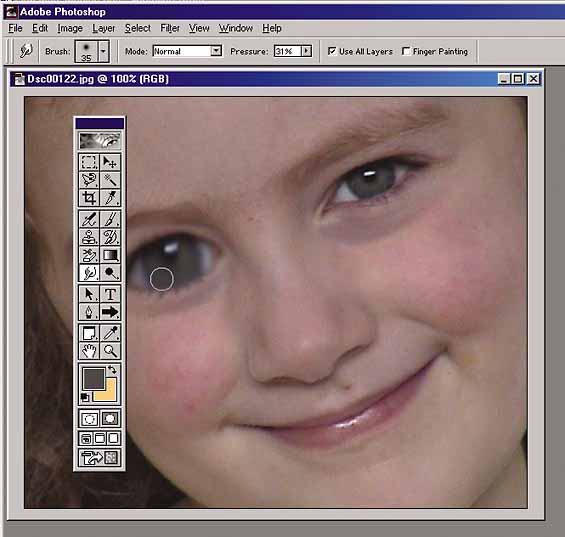Select the Type tool
The height and width of the screenshot is (537, 565).
pyautogui.click(x=110, y=294)
